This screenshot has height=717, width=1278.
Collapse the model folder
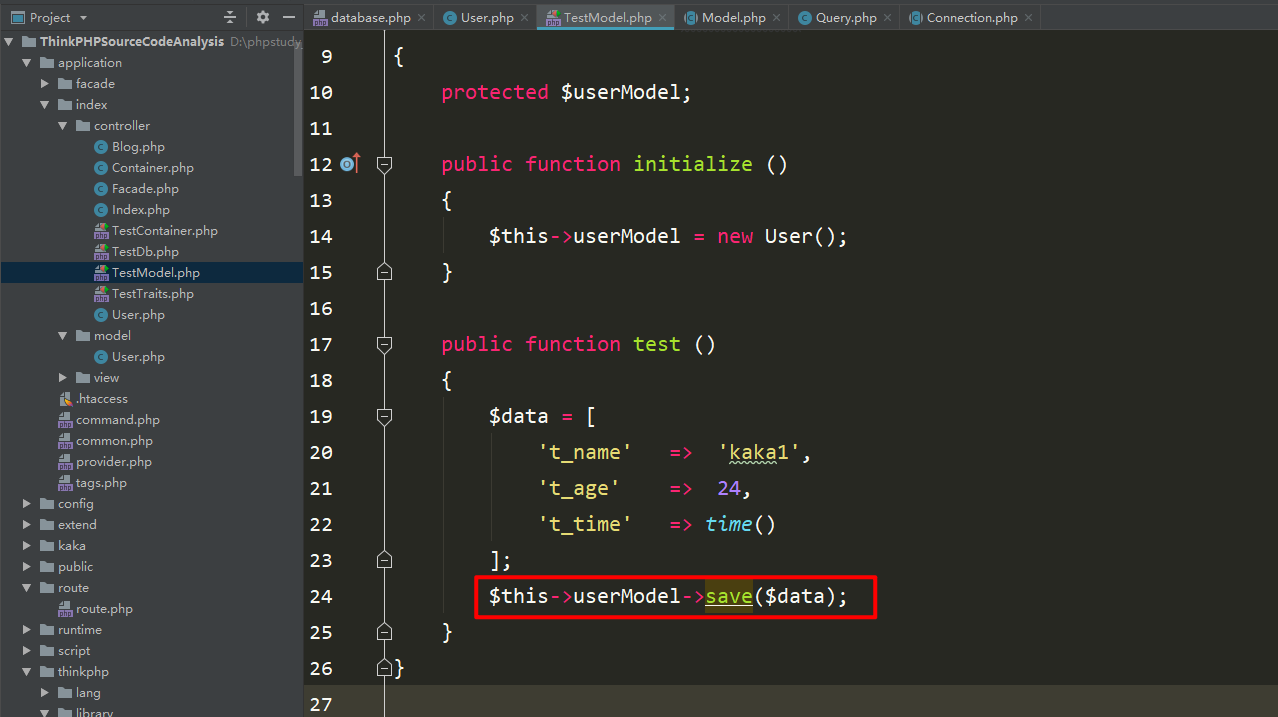click(x=63, y=336)
